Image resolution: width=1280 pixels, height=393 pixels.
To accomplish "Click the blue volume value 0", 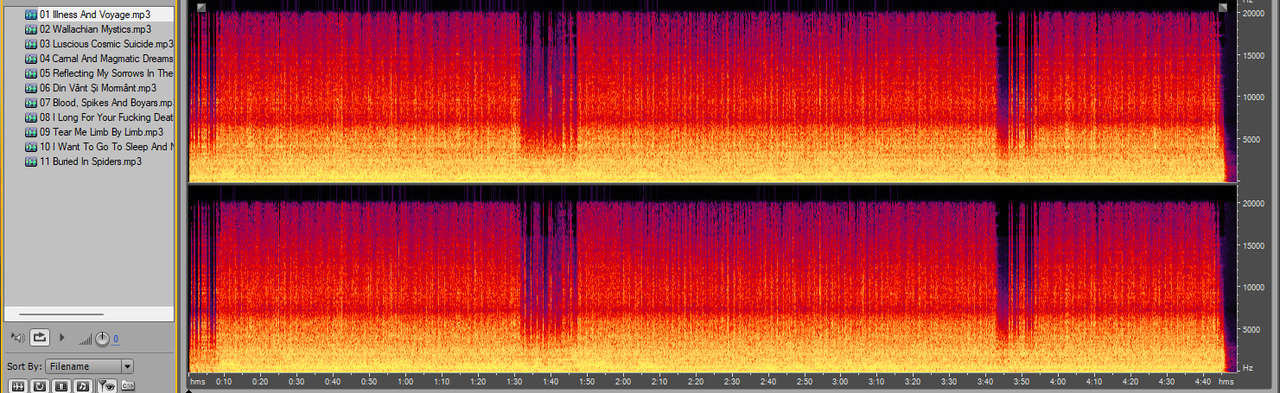I will 115,339.
